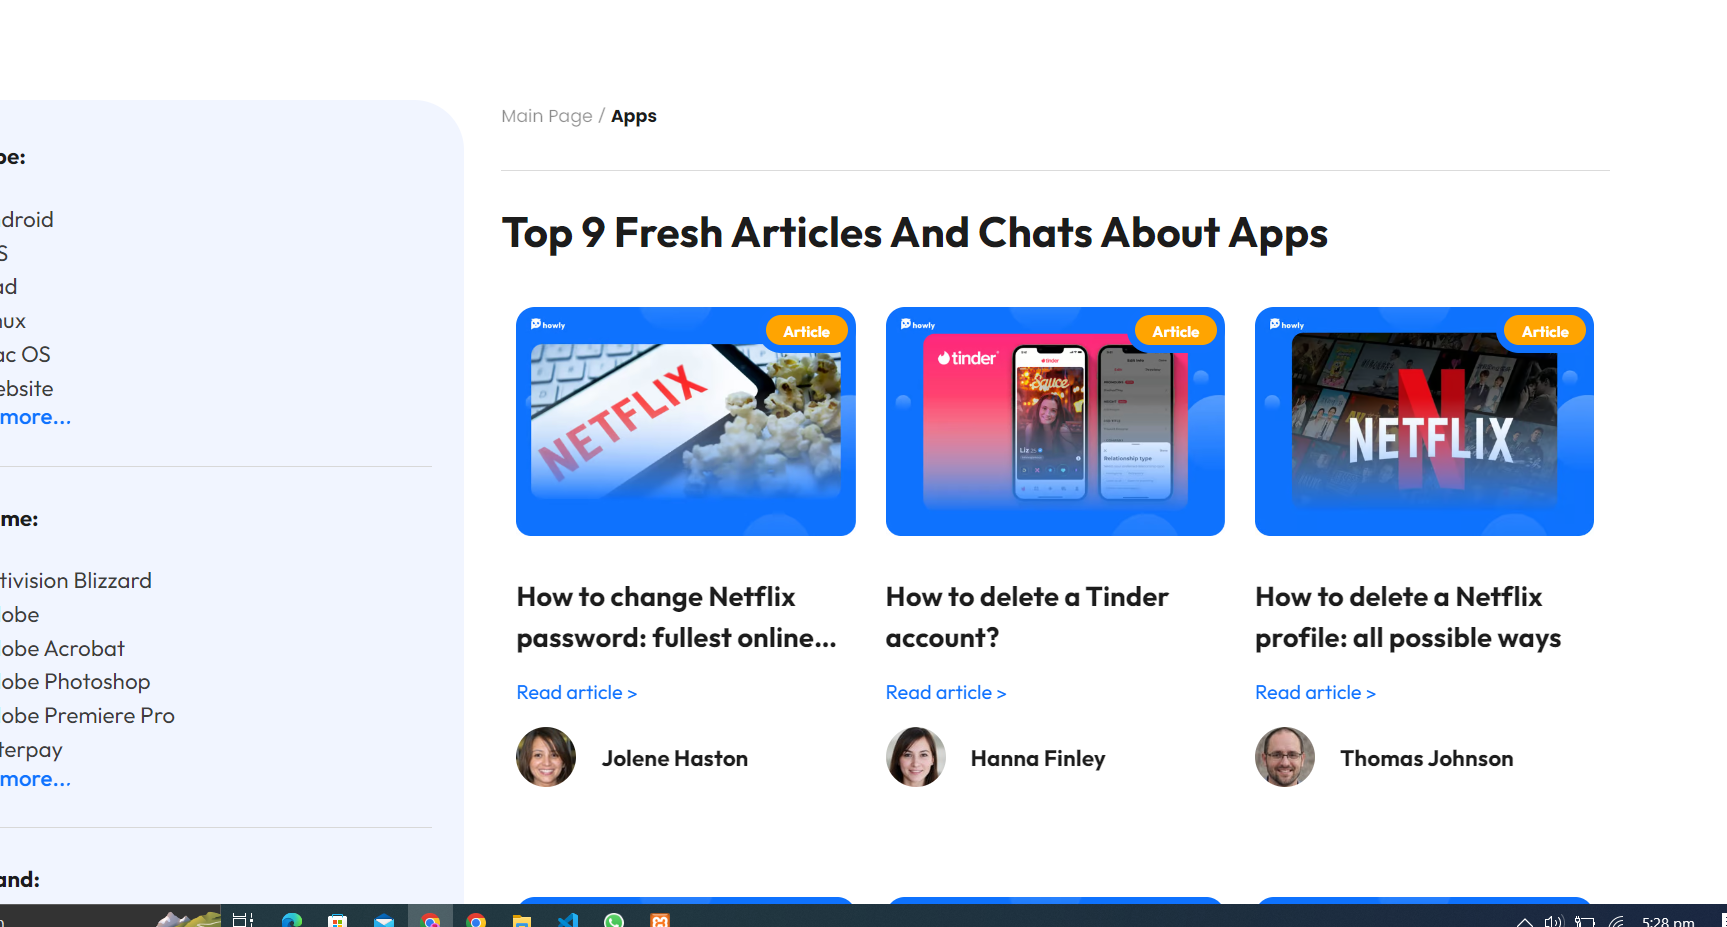This screenshot has height=927, width=1727.
Task: Open the Mail app taskbar icon
Action: coord(384,920)
